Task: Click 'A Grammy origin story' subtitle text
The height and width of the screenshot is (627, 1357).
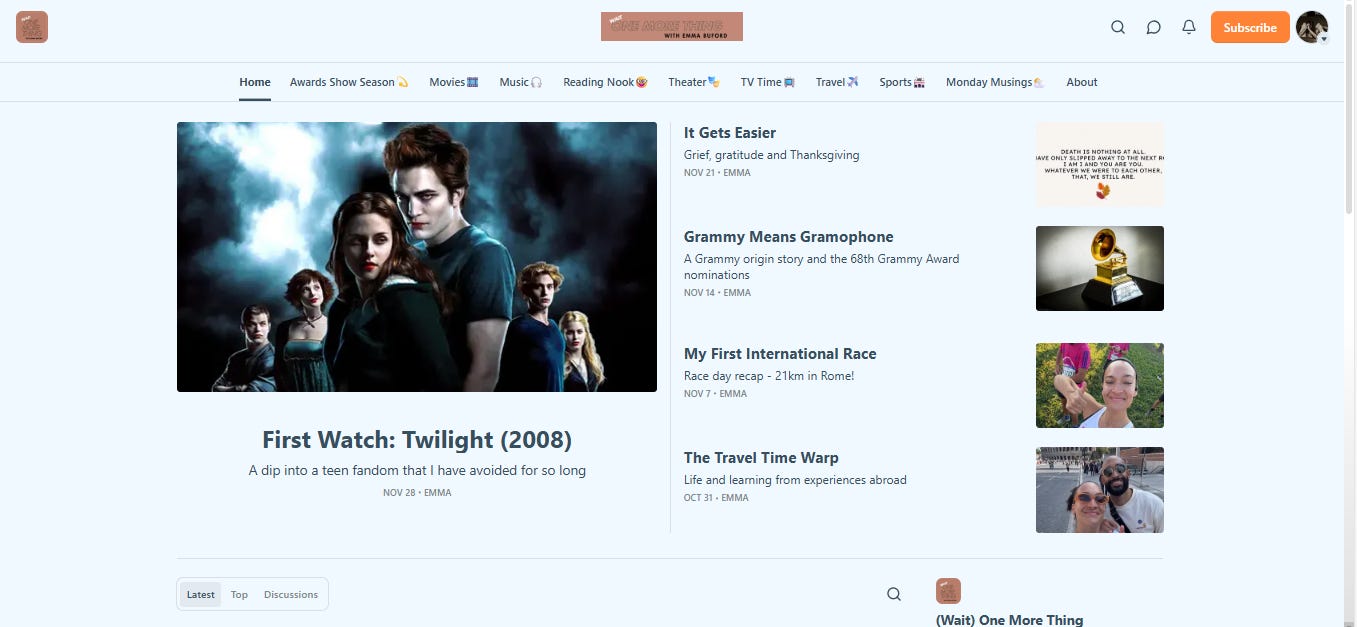Action: pyautogui.click(x=821, y=267)
